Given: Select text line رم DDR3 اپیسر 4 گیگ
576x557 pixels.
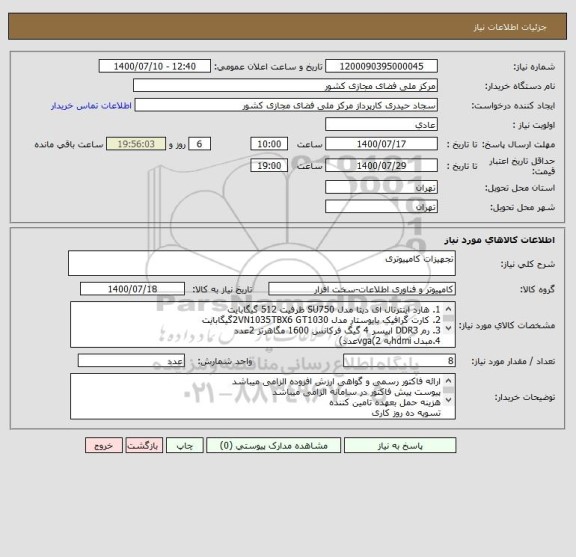Looking at the screenshot, I should point(337,331).
